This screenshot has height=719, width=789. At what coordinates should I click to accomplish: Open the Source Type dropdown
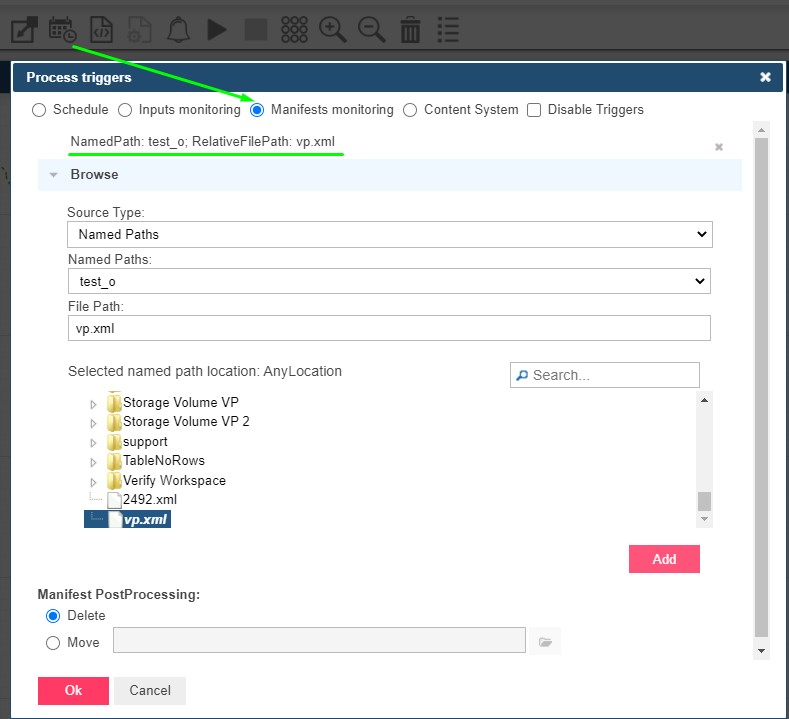tap(389, 234)
